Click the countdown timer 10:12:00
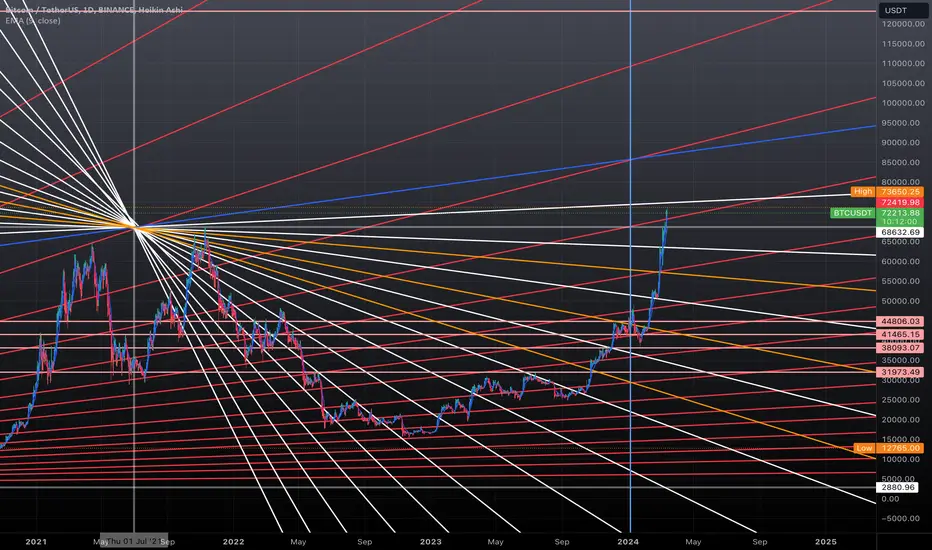The image size is (932, 550). pos(900,222)
